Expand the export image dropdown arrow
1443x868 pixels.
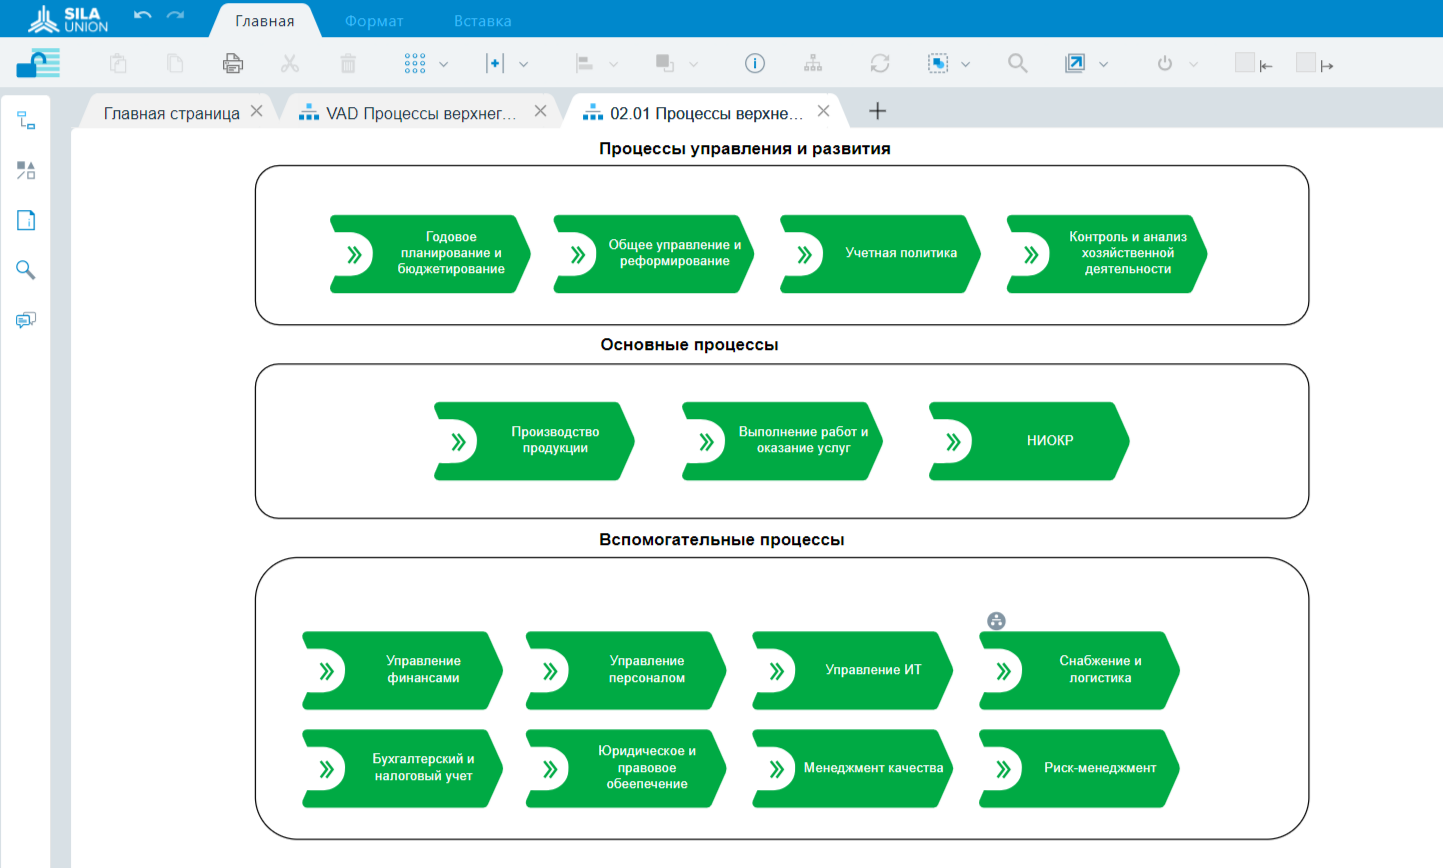1103,65
